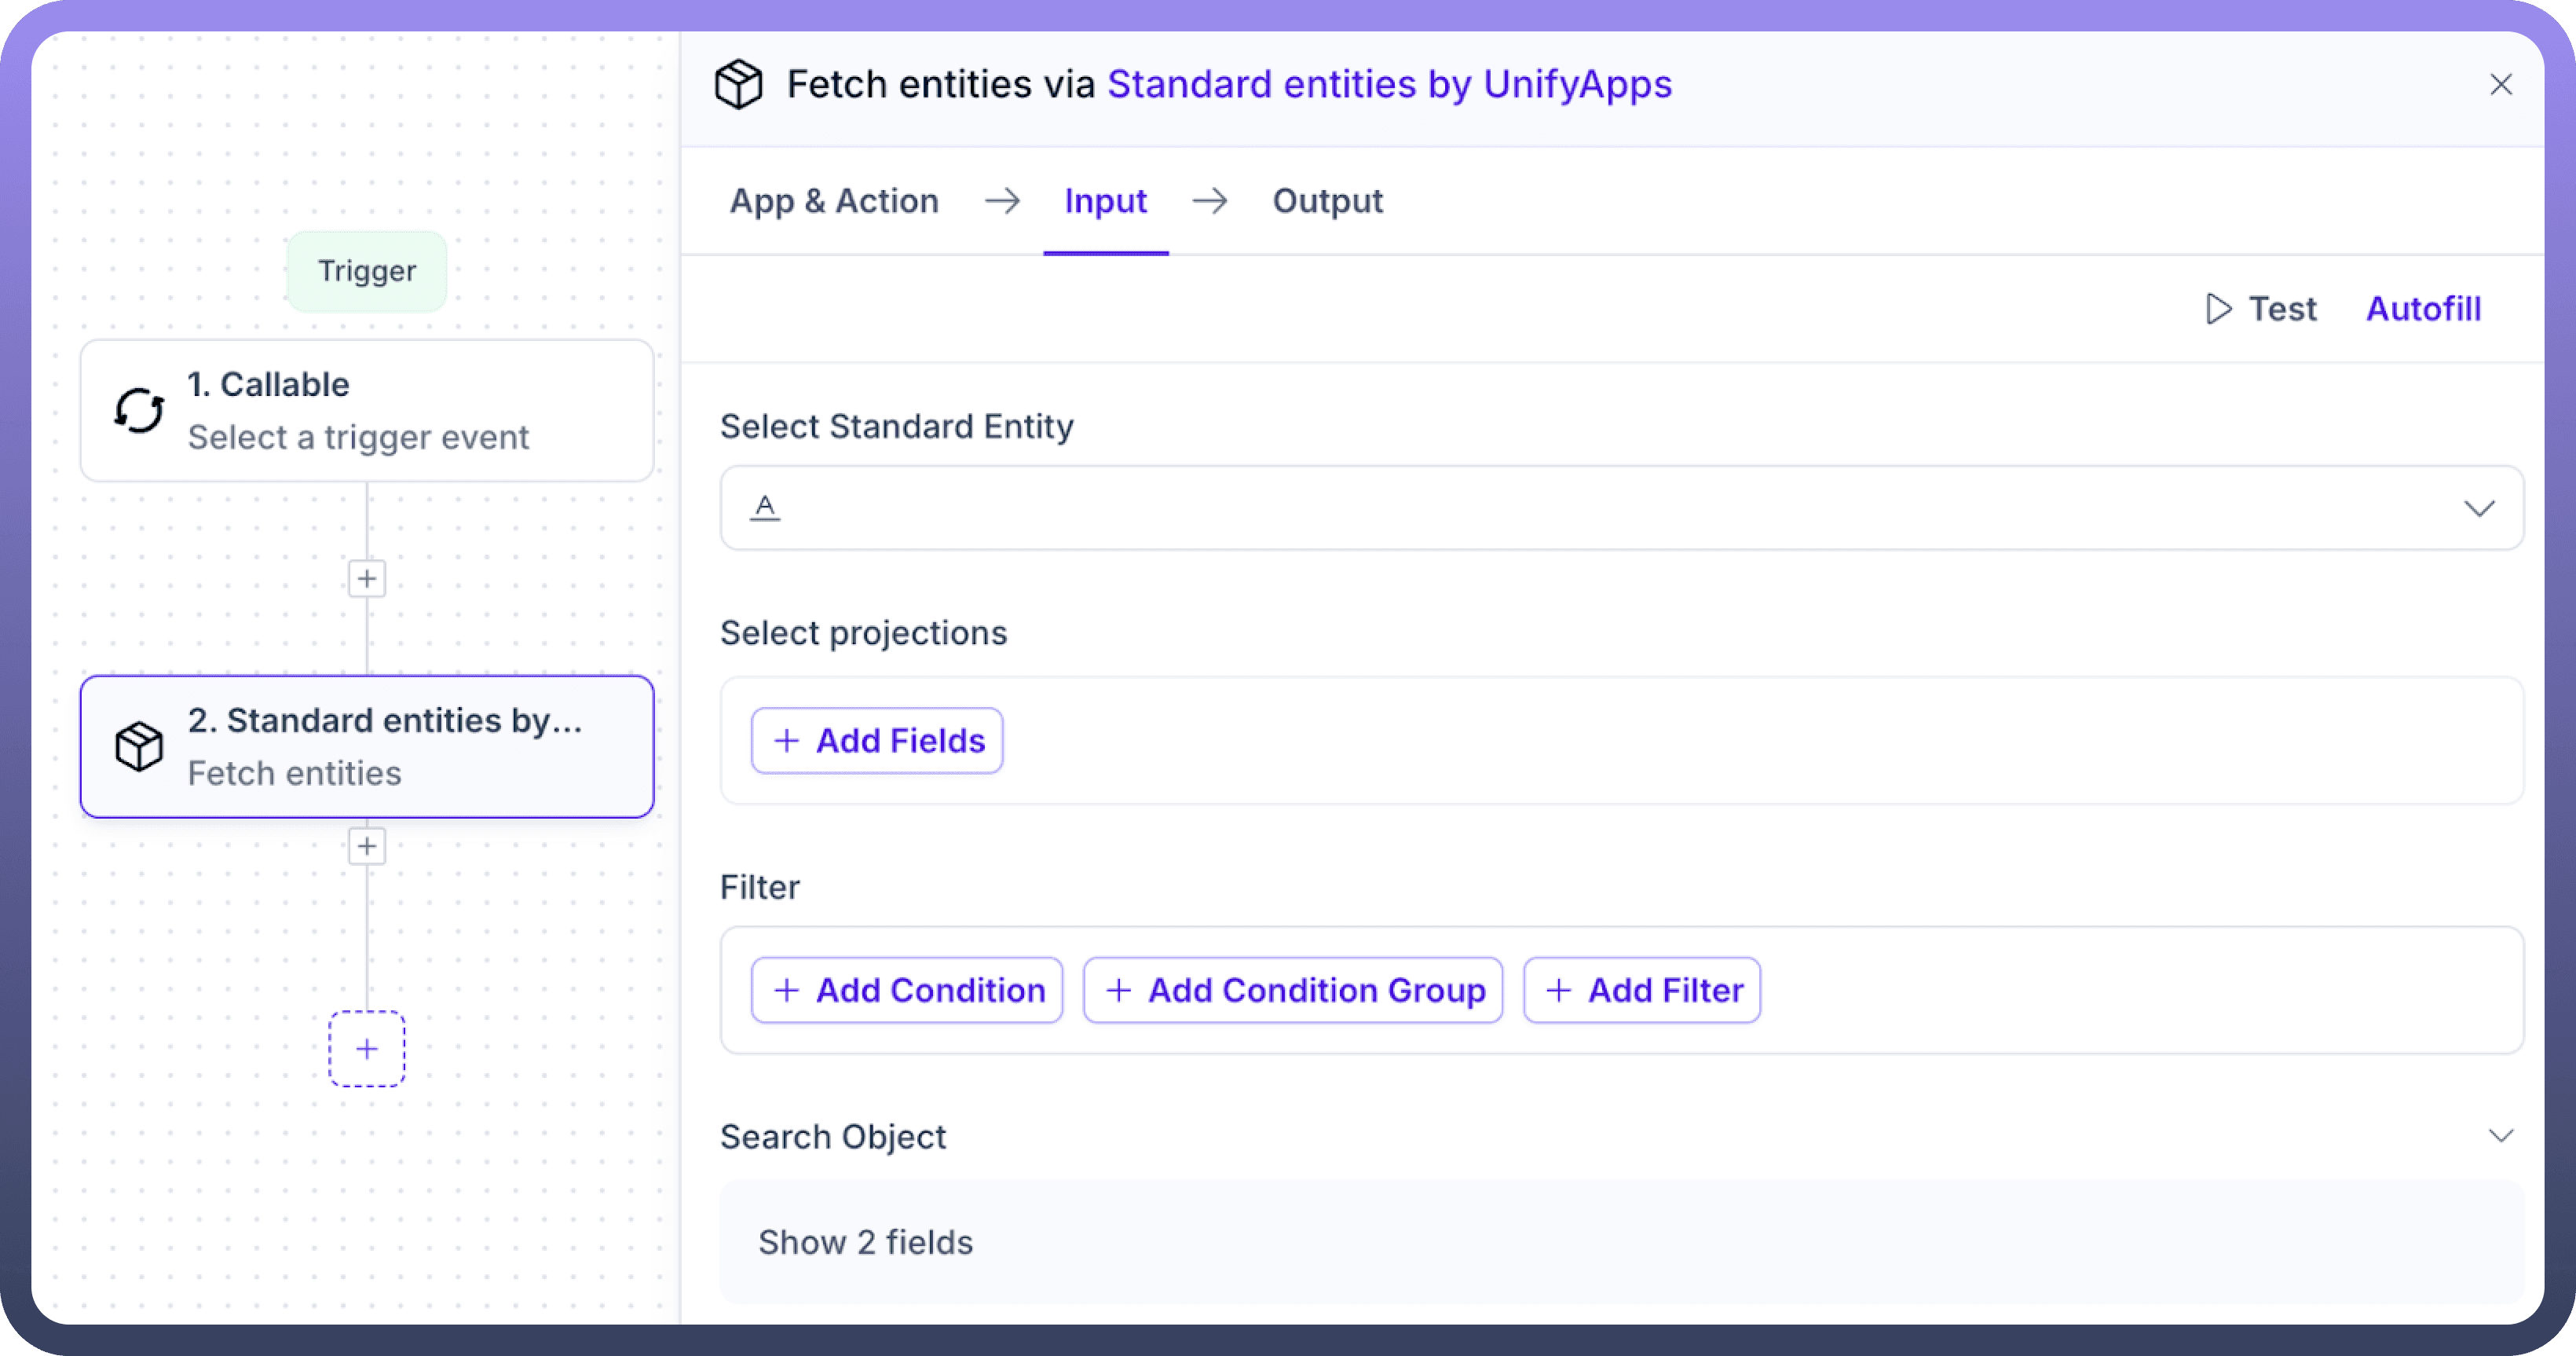Image resolution: width=2576 pixels, height=1356 pixels.
Task: Click Add Condition button
Action: pos(907,990)
